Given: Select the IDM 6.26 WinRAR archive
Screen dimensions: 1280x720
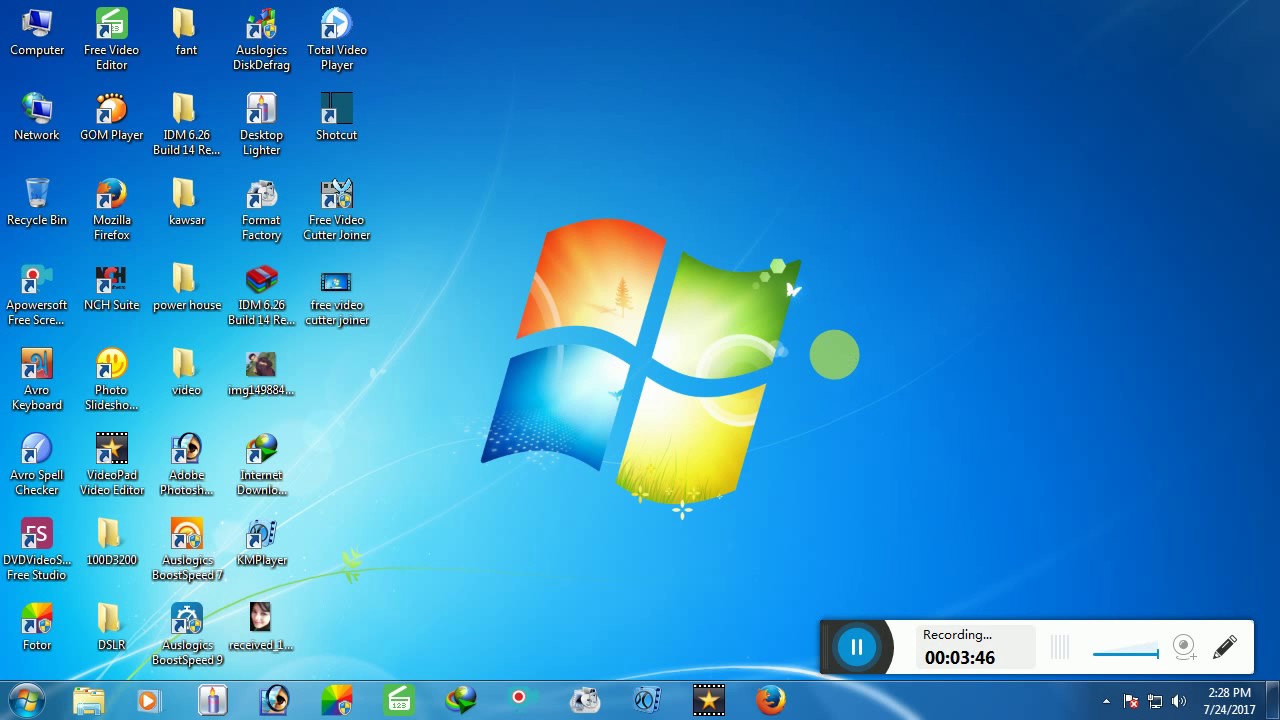Looking at the screenshot, I should [261, 296].
